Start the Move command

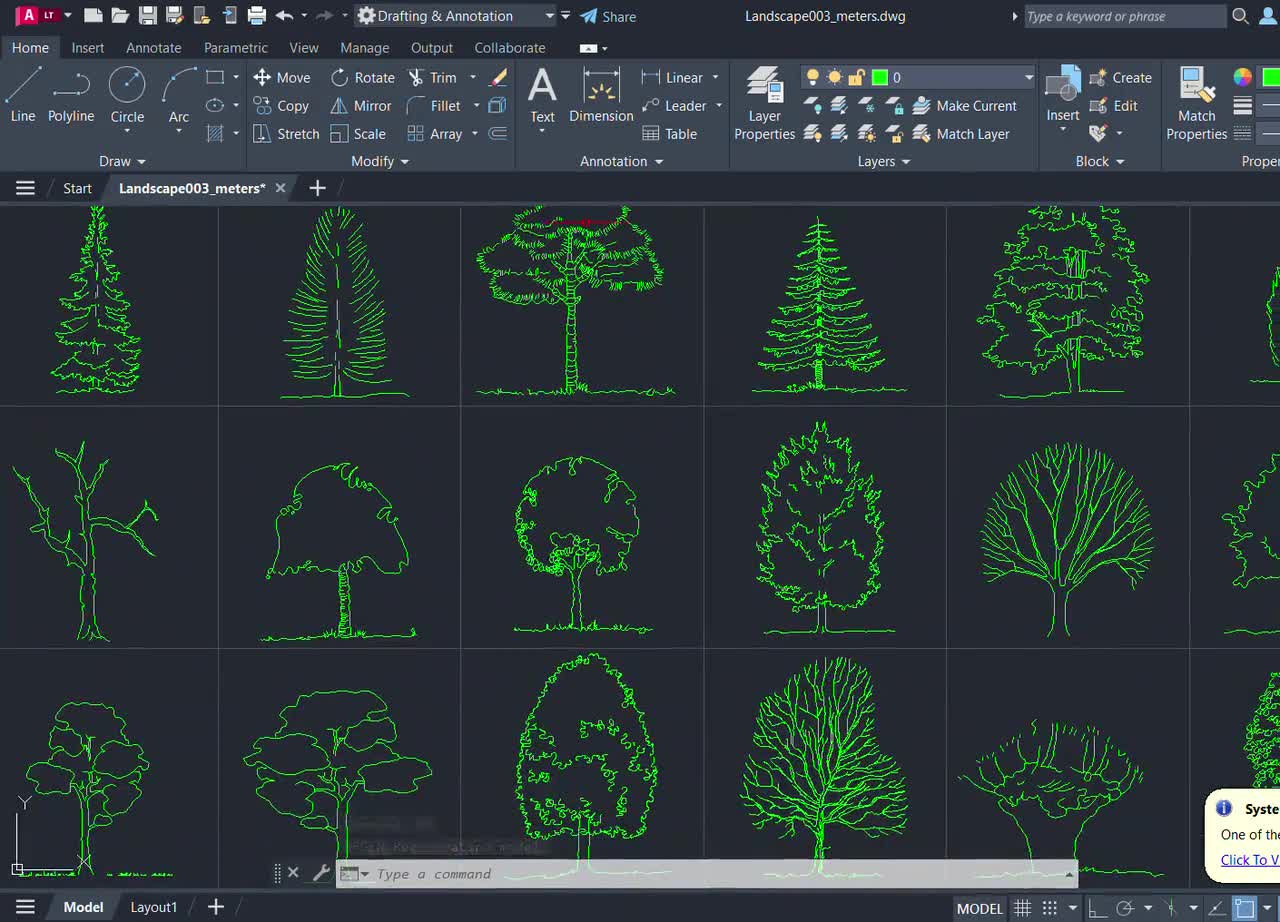click(283, 77)
